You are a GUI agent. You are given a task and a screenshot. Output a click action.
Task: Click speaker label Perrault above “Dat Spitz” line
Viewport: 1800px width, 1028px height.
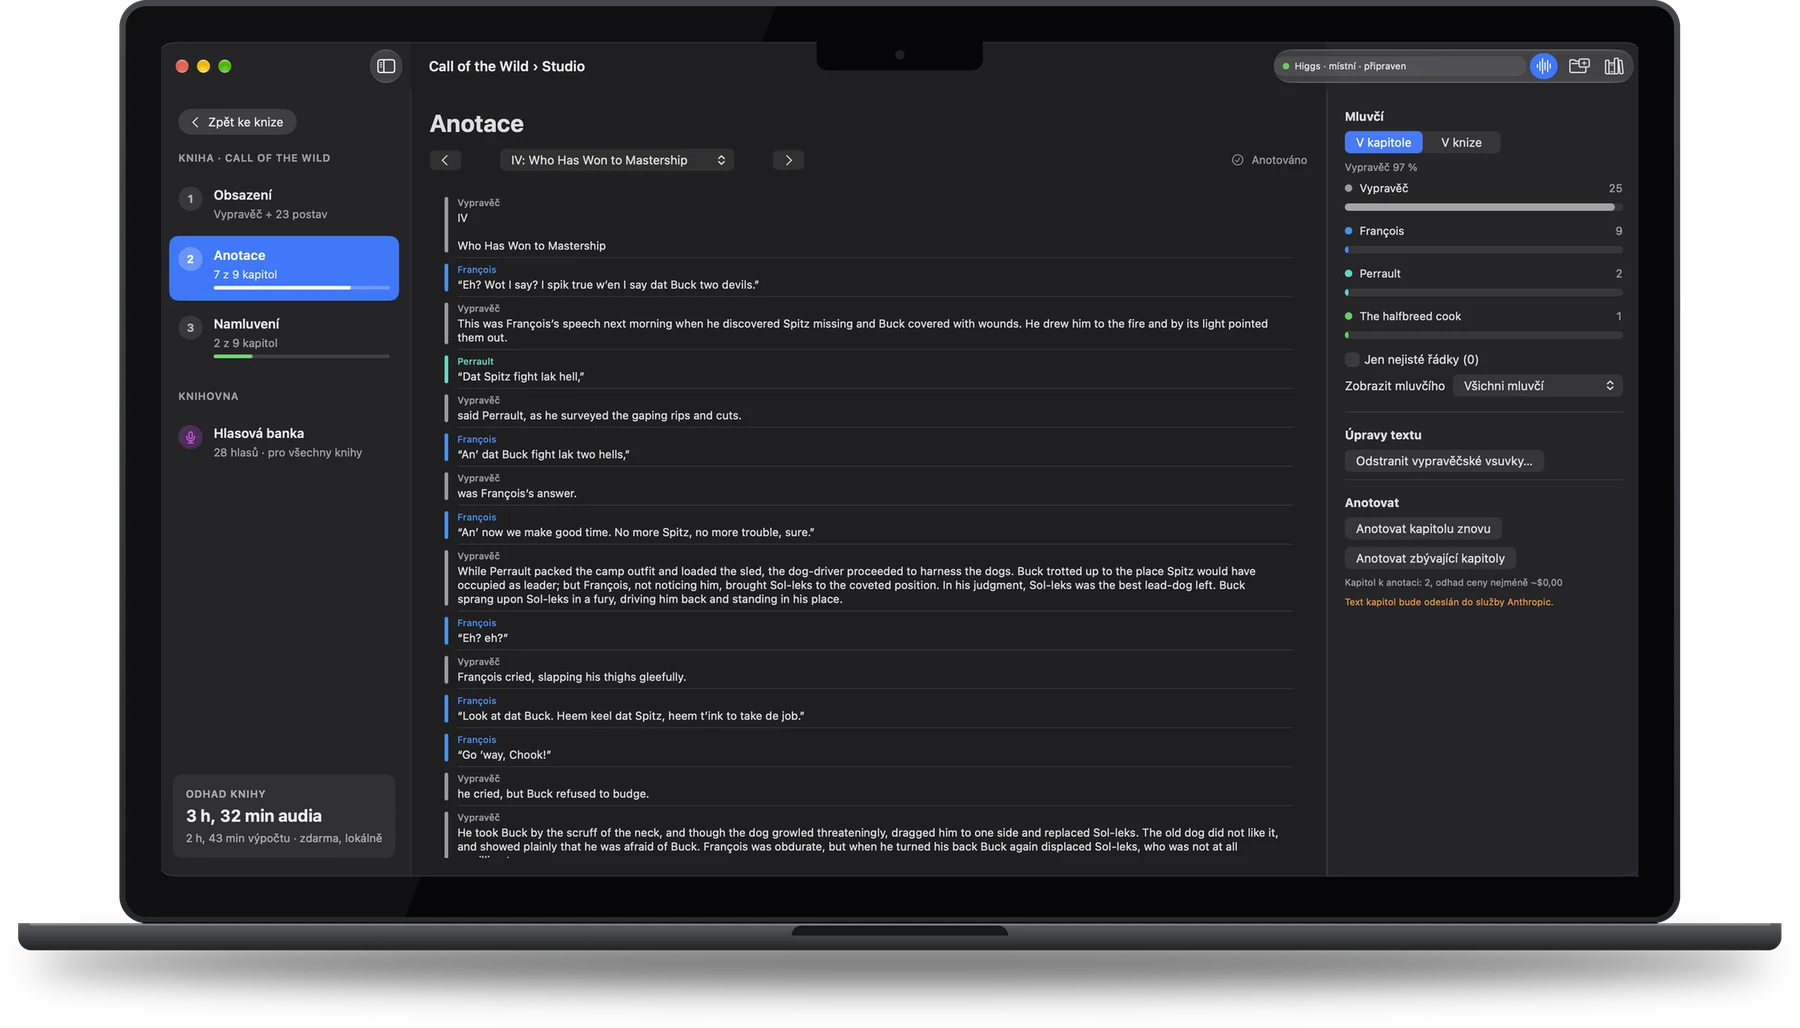click(476, 362)
